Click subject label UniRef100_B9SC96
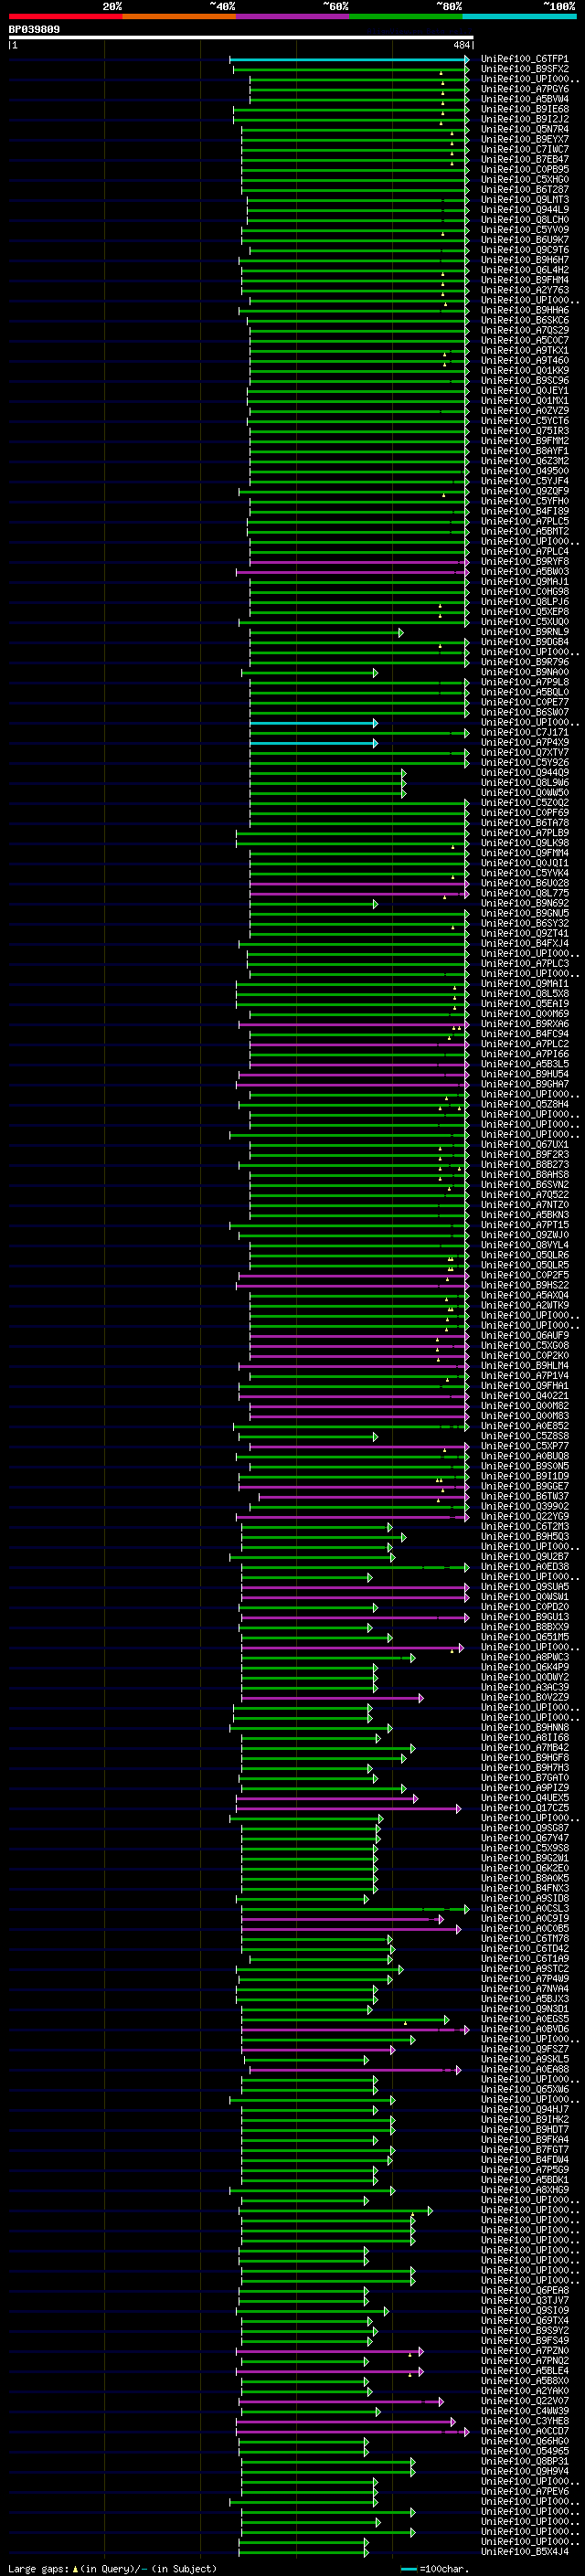The width and height of the screenshot is (585, 2576). tap(525, 380)
